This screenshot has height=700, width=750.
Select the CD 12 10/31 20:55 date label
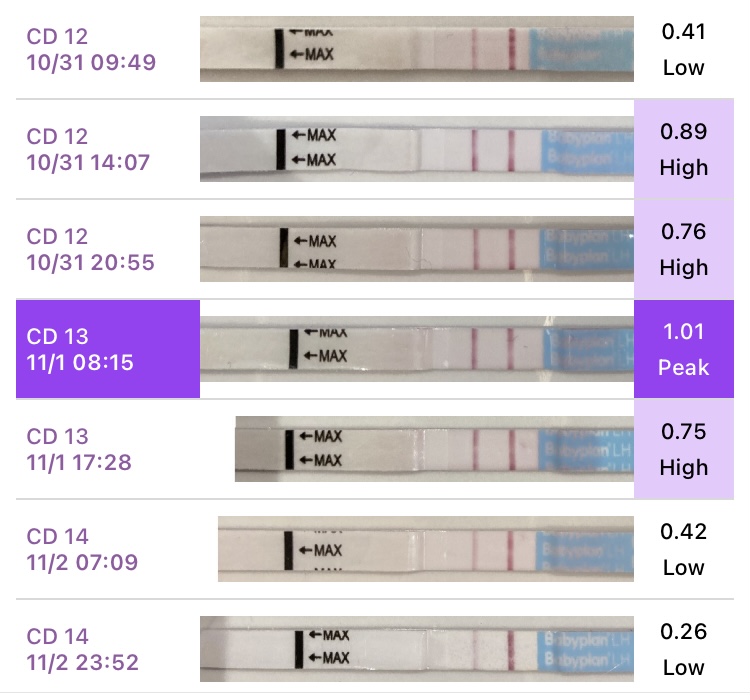pos(90,249)
